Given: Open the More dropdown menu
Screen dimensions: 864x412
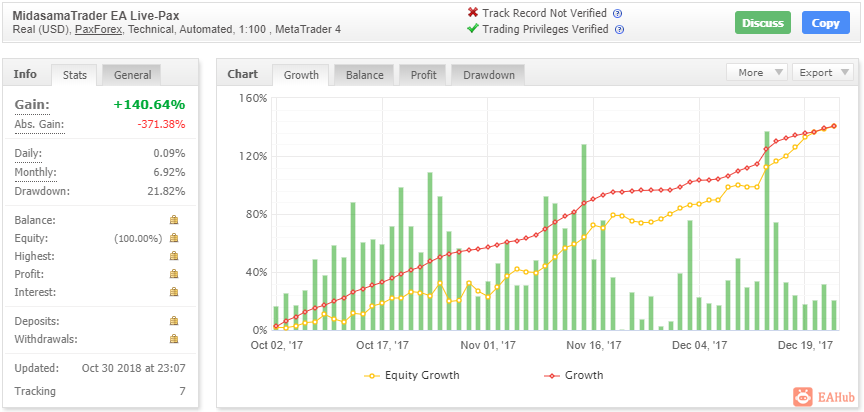Looking at the screenshot, I should click(x=757, y=73).
